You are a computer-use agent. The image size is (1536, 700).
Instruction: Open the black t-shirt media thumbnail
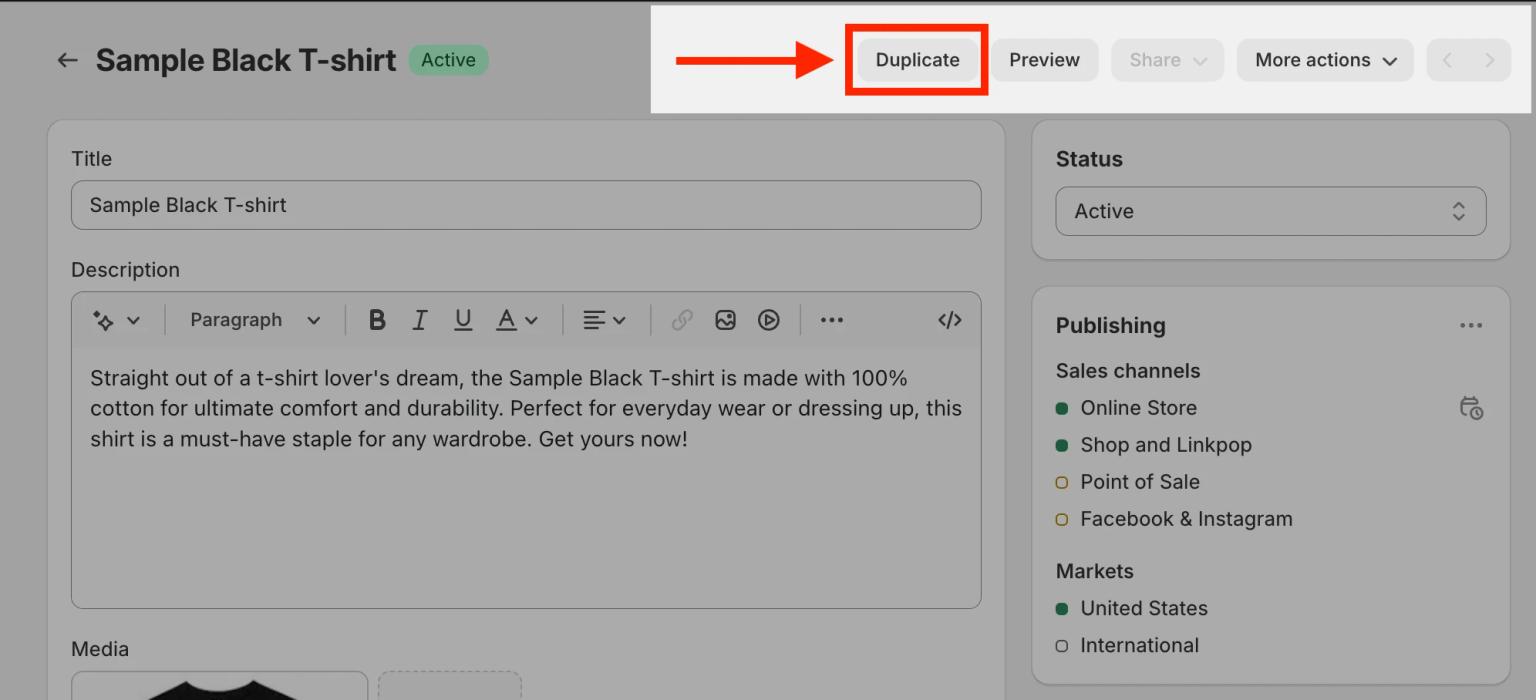click(x=220, y=686)
